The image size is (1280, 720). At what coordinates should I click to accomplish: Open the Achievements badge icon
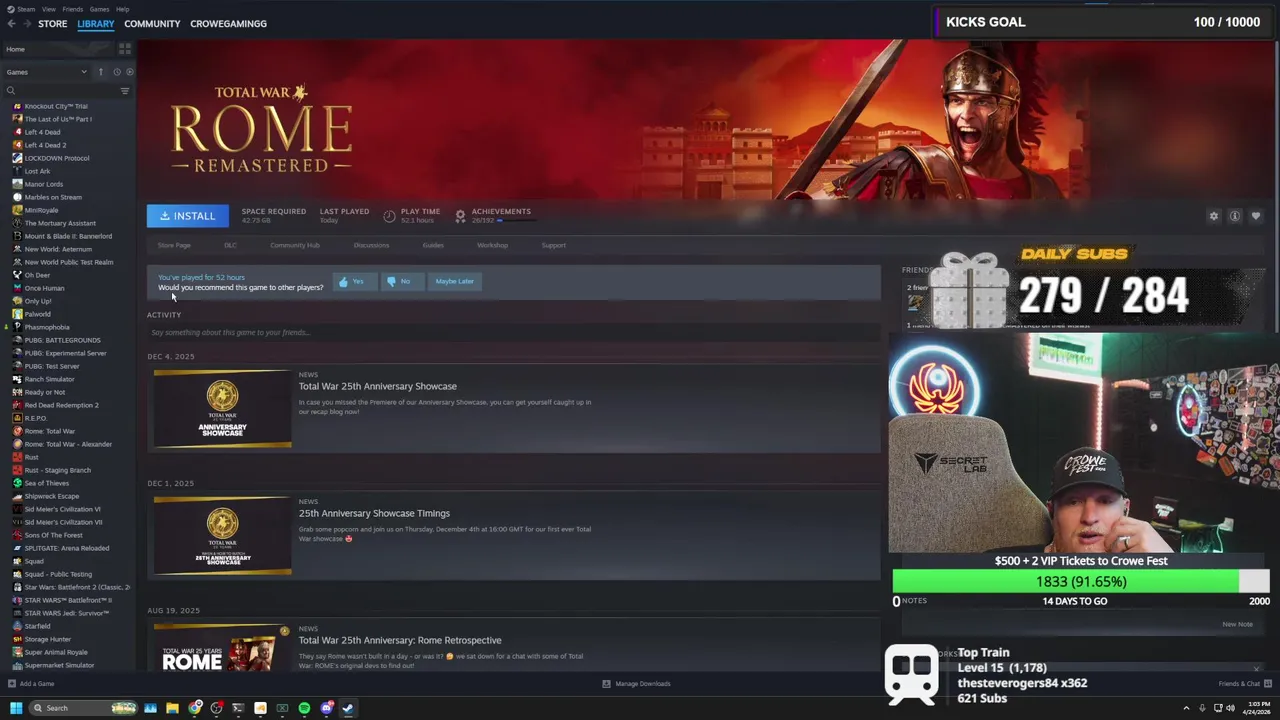point(460,215)
